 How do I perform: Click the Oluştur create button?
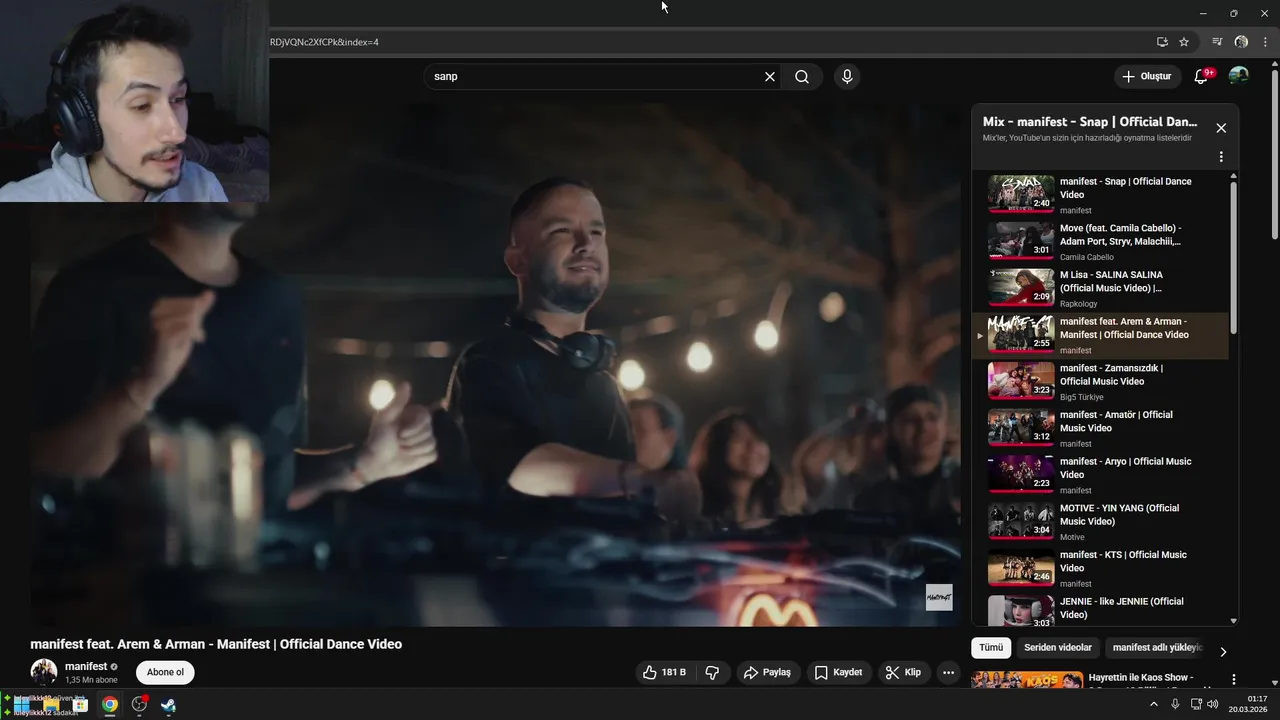[1146, 76]
